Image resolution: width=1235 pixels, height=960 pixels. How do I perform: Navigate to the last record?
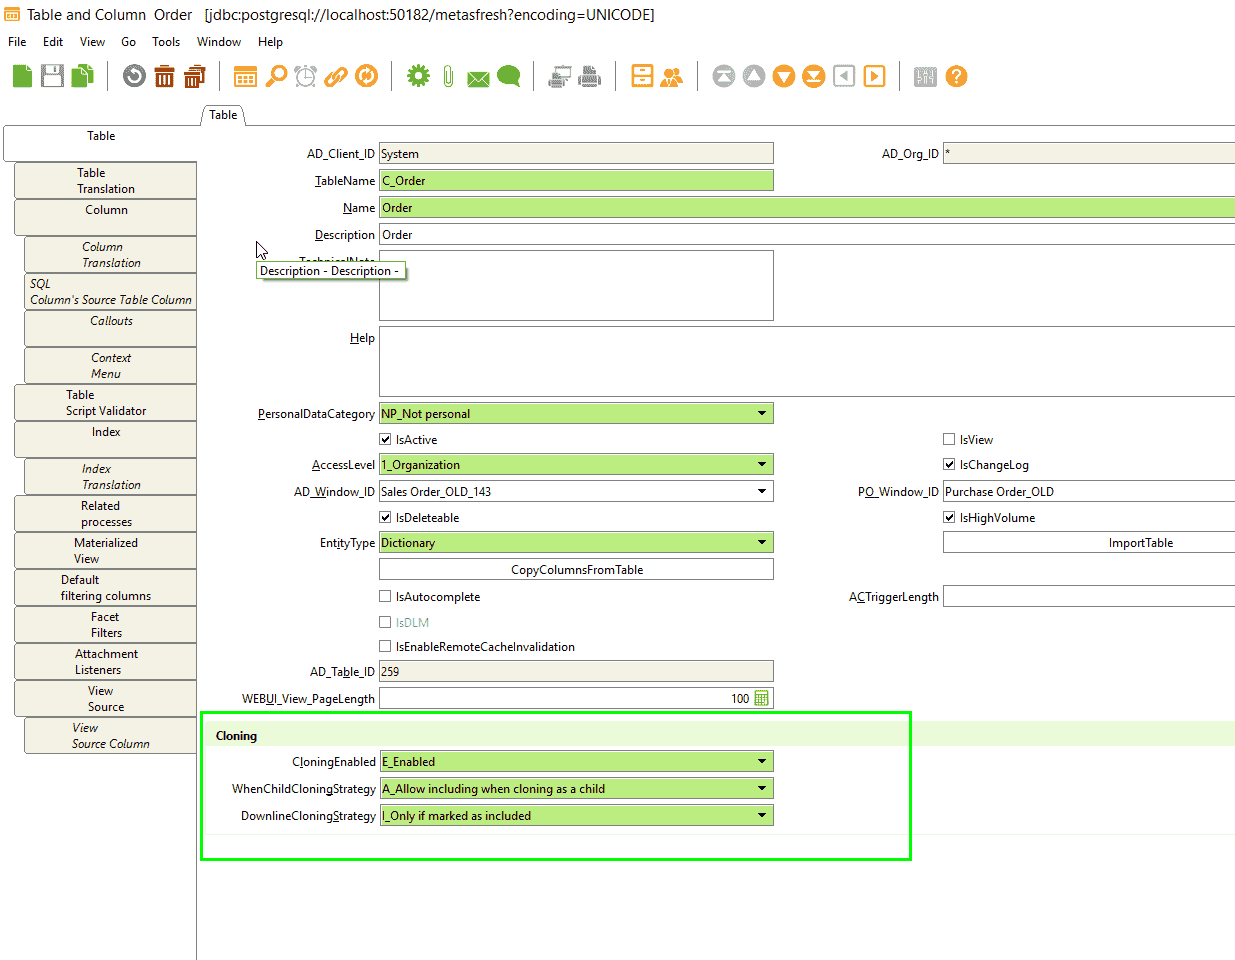813,76
